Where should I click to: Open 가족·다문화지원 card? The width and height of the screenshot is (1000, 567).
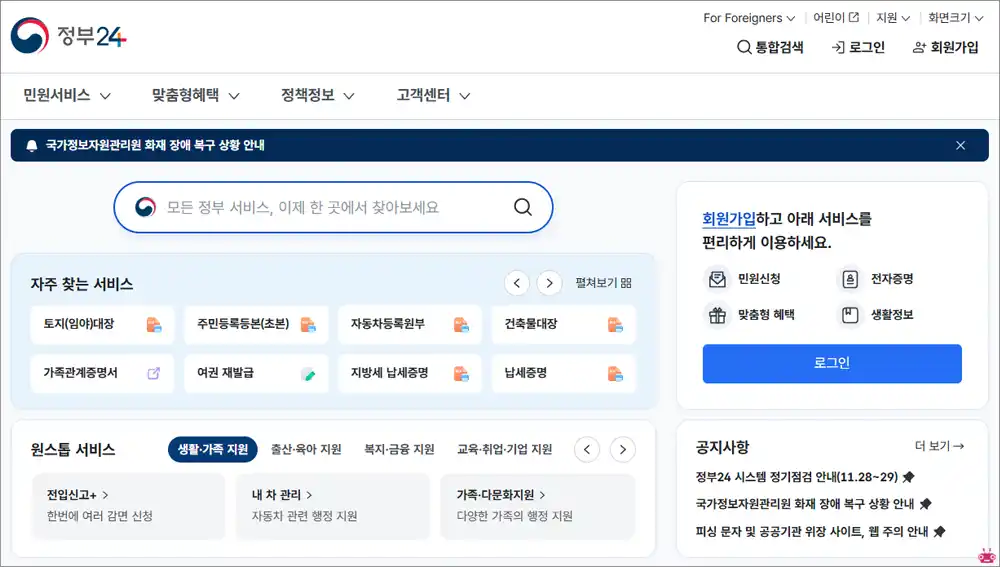[538, 506]
